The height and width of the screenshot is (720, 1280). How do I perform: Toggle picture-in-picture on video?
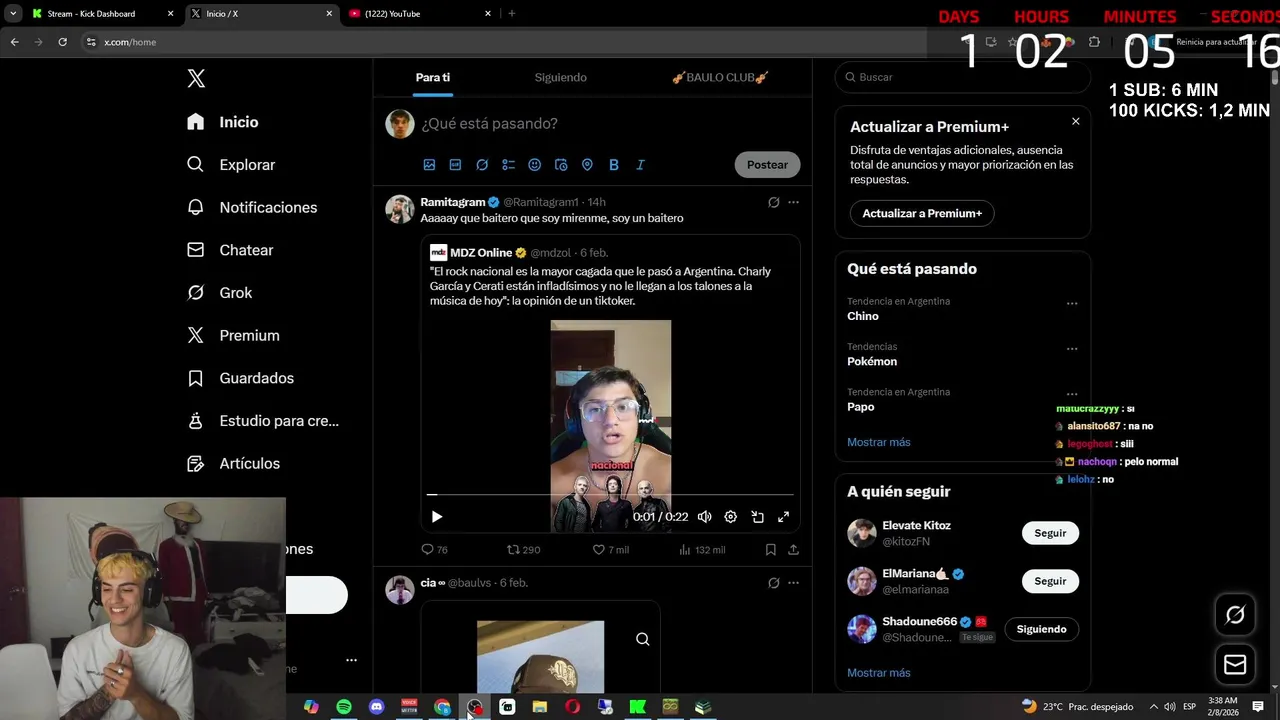click(757, 517)
